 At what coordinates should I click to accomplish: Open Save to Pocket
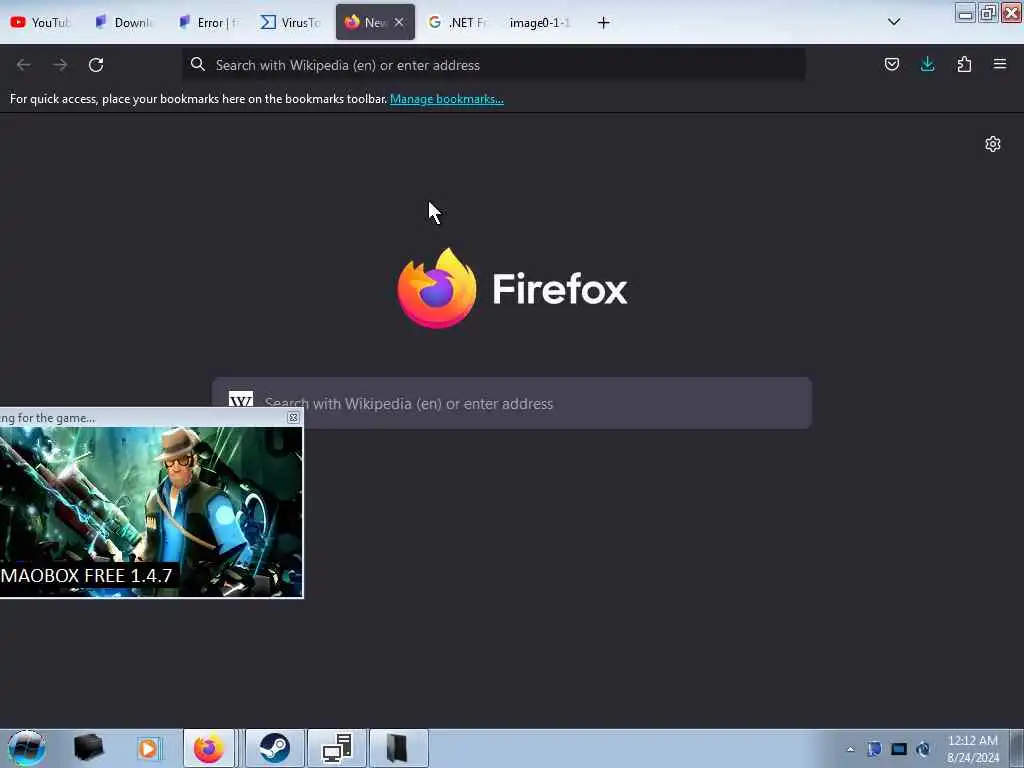(x=891, y=64)
